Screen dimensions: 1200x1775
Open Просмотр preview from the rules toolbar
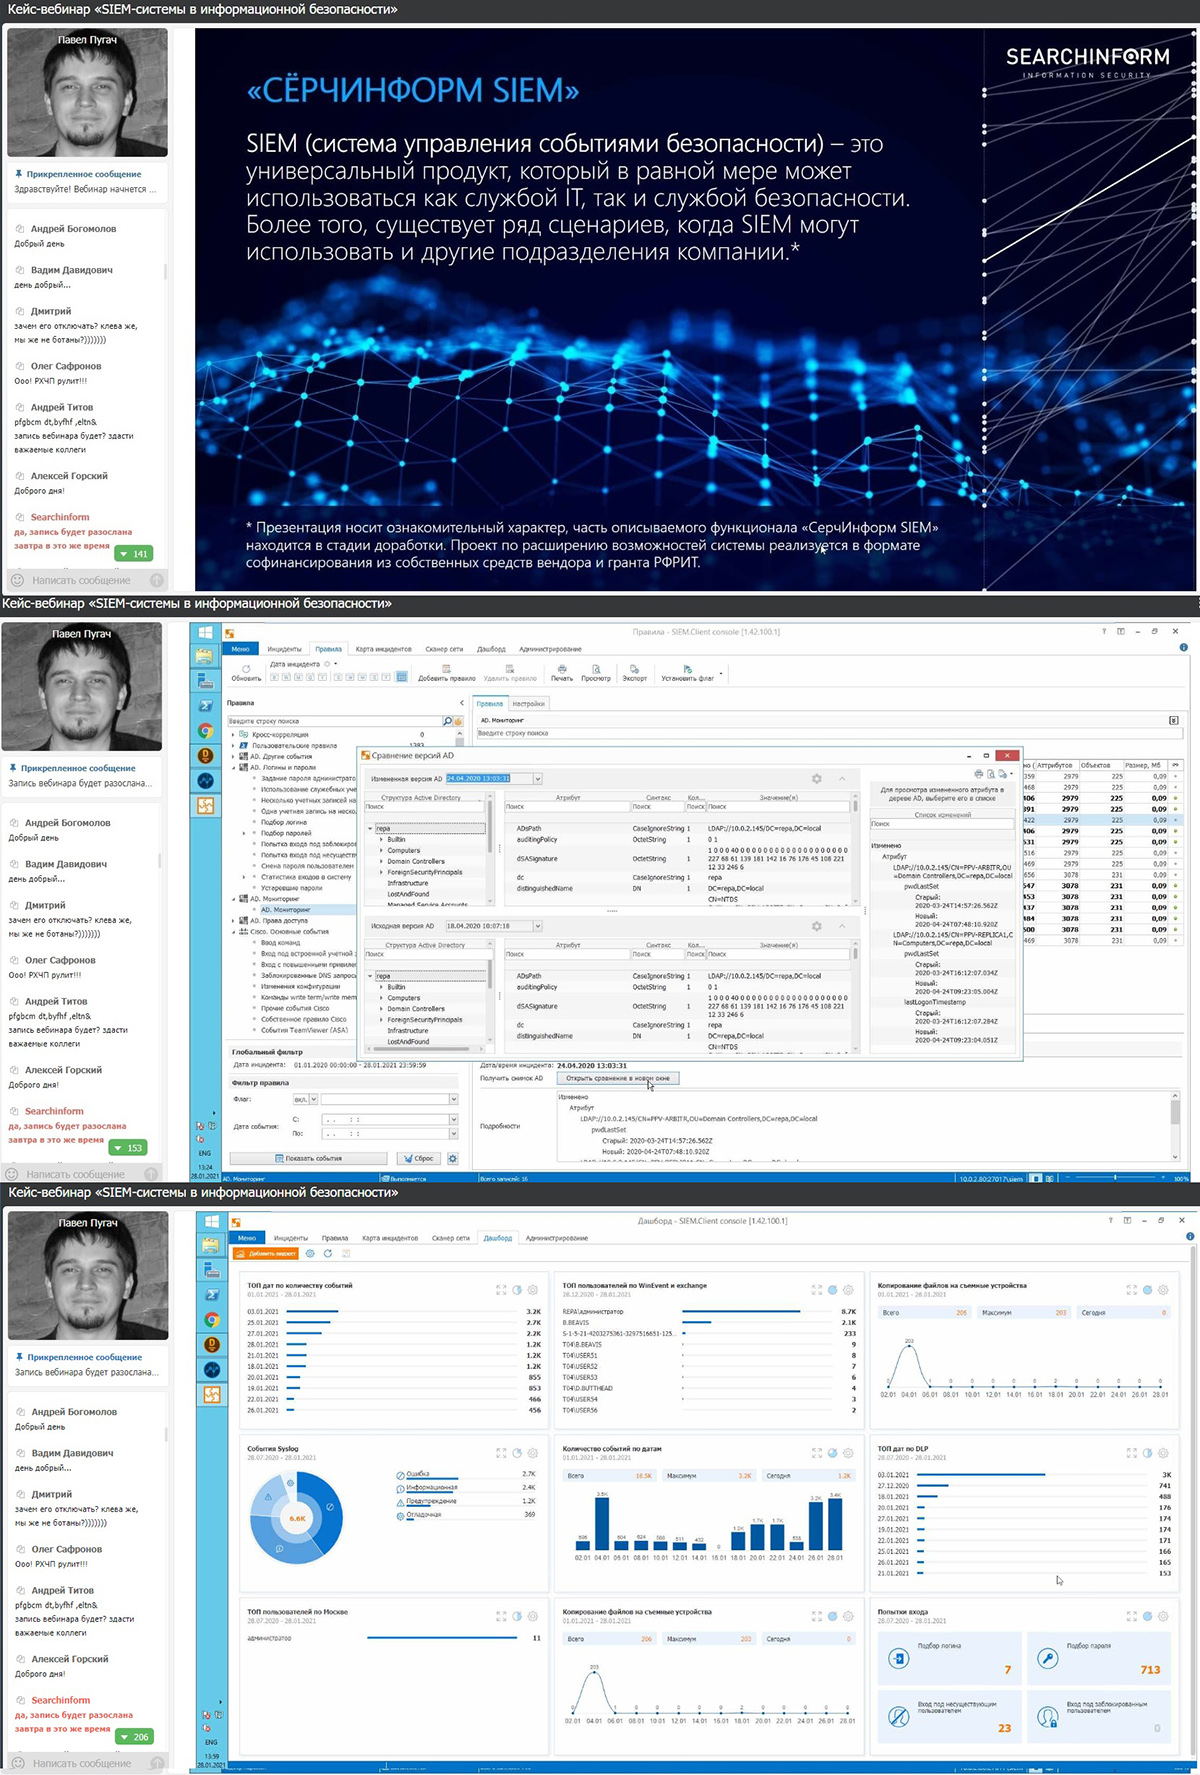(596, 668)
